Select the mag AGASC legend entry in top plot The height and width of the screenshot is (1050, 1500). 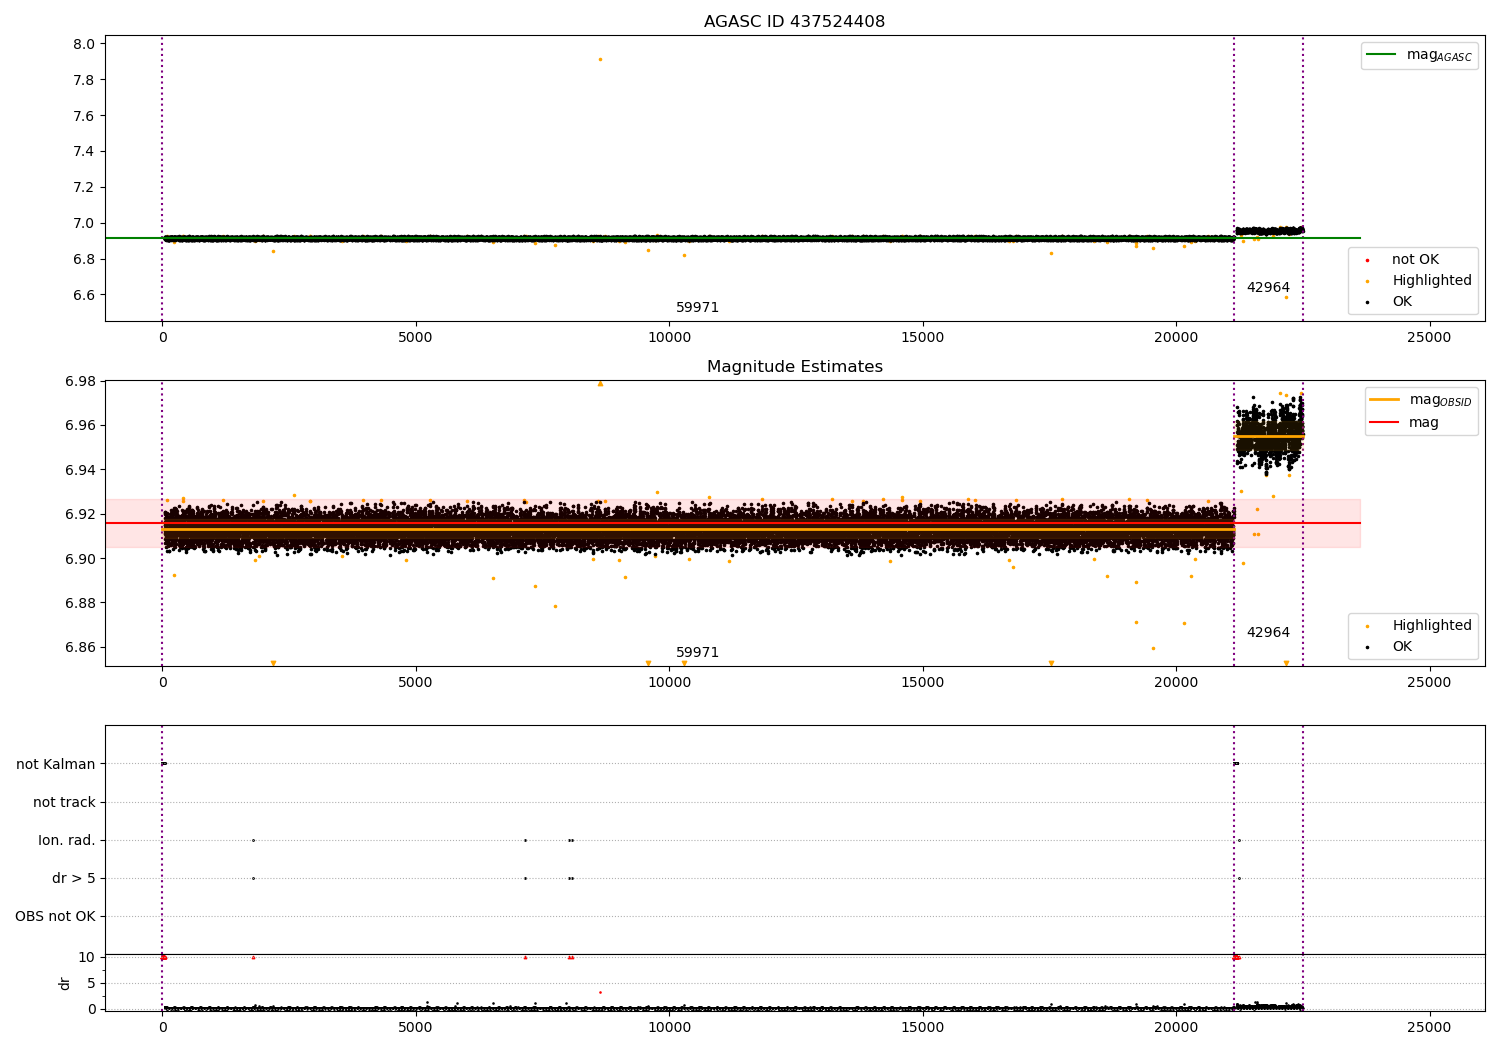1419,55
